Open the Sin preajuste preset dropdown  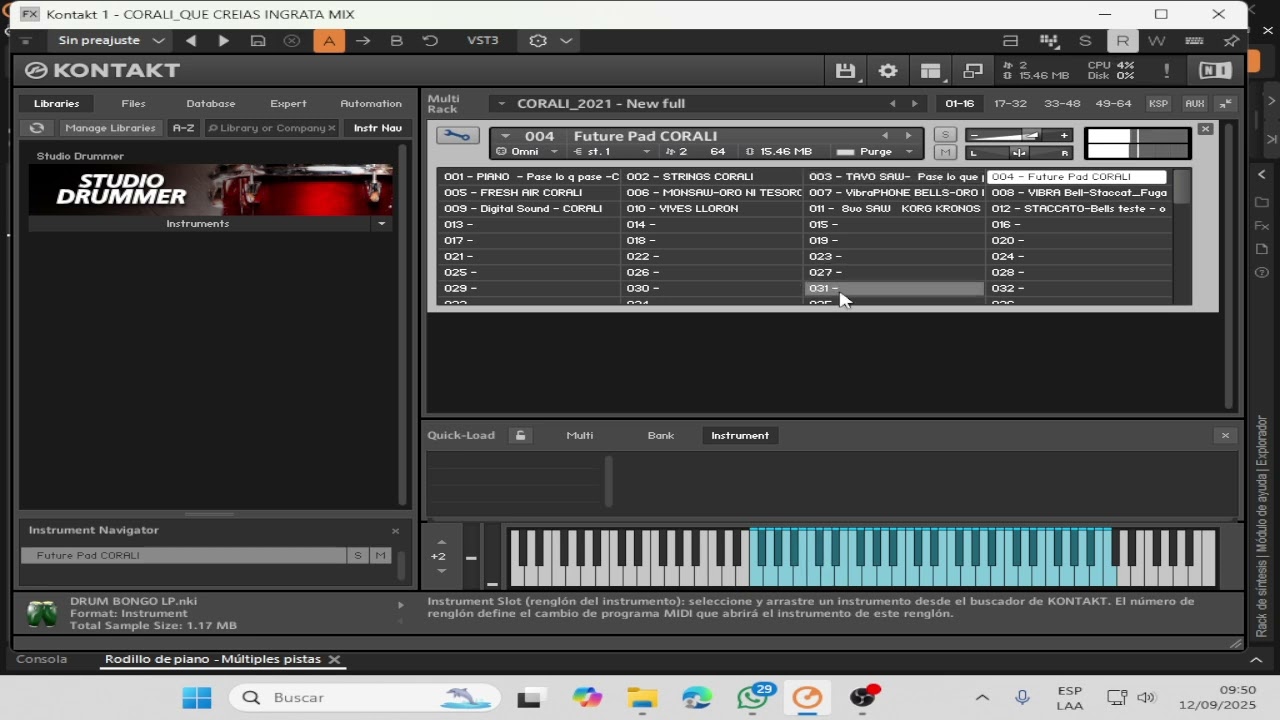(x=111, y=41)
